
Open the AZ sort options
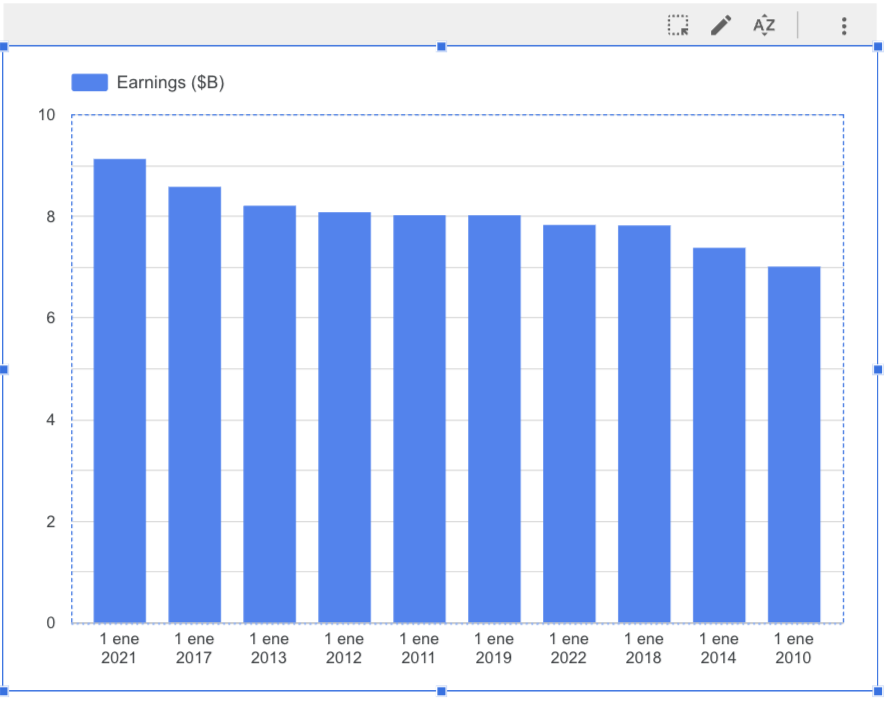(x=764, y=26)
